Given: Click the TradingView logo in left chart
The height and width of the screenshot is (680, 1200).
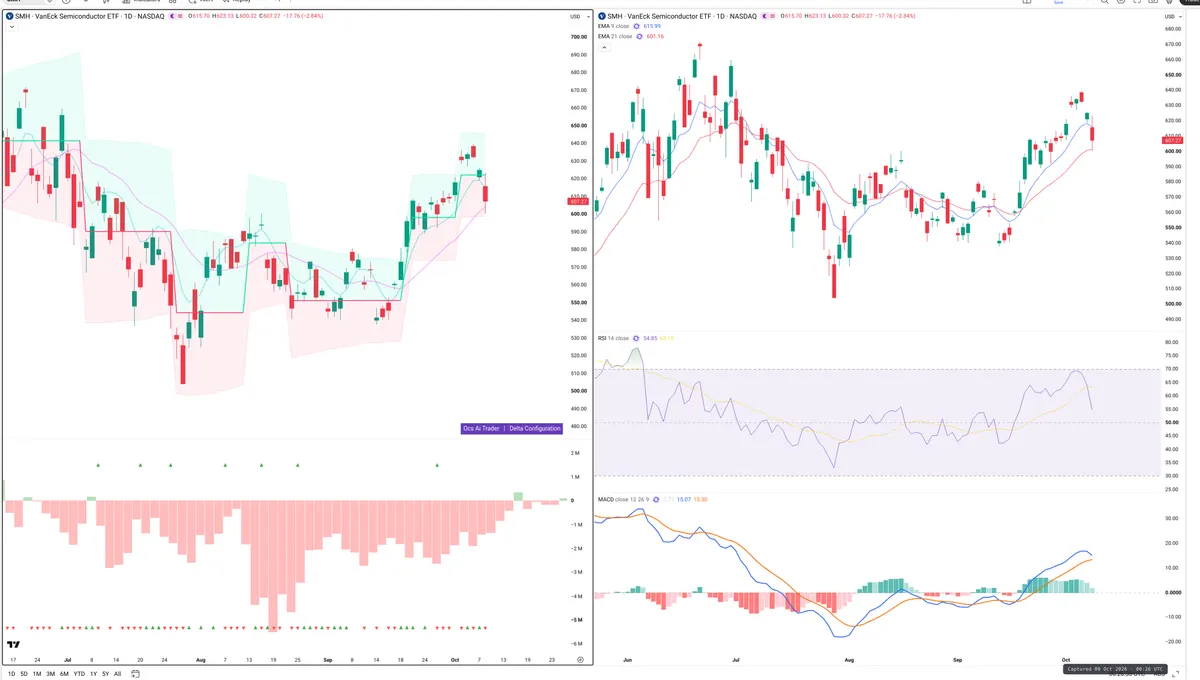Looking at the screenshot, I should click(13, 645).
